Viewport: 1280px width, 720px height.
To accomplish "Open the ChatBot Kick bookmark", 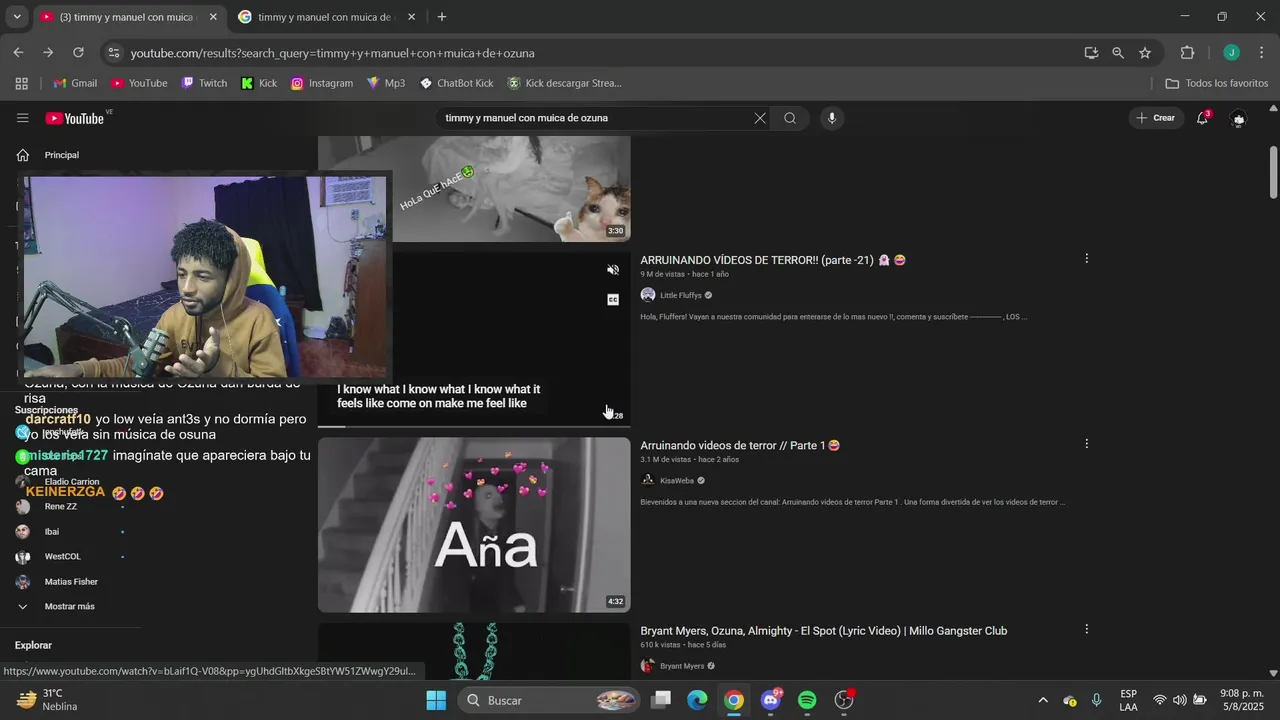I will pos(456,83).
